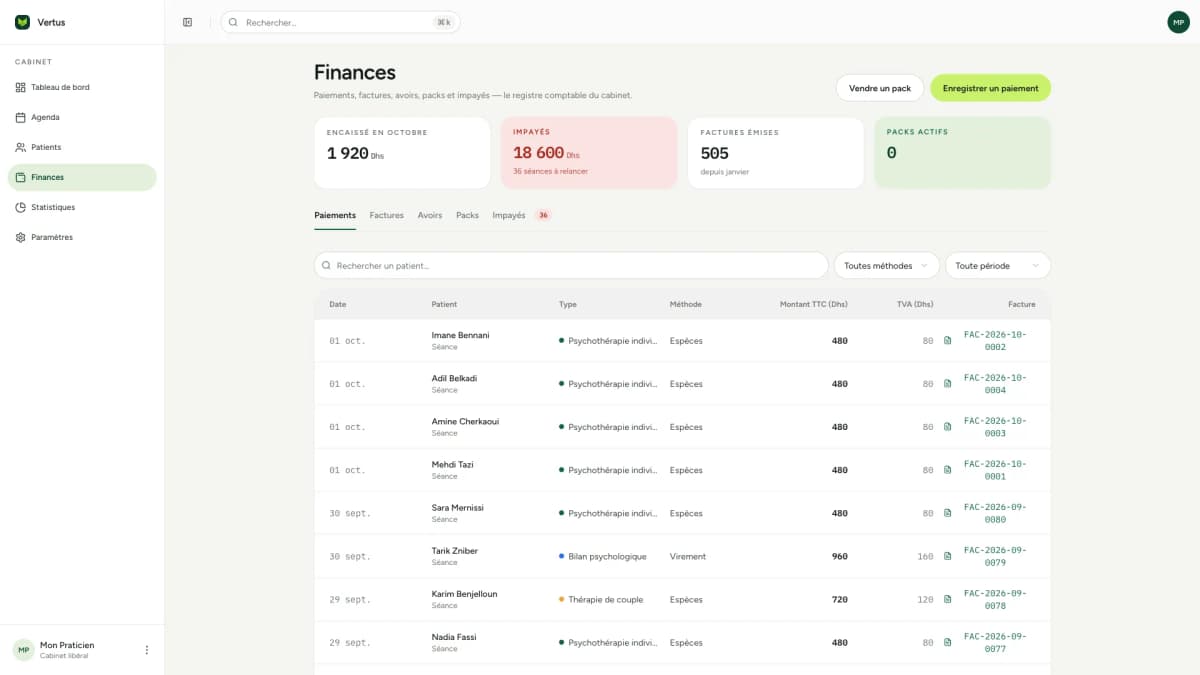Screen dimensions: 1200x675
Task: Click the Packs actifs card
Action: (x=963, y=153)
